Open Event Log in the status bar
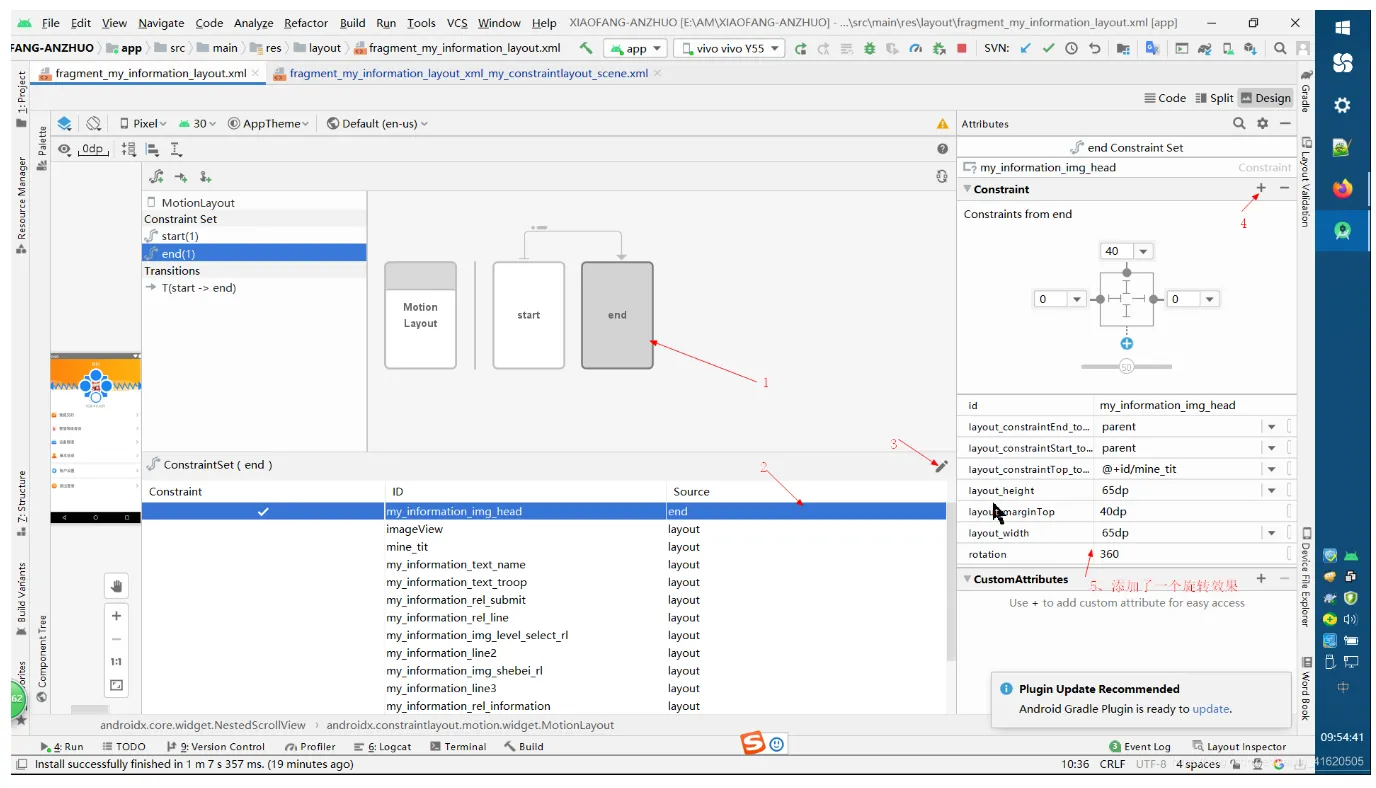This screenshot has width=1376, height=788. coord(1140,746)
